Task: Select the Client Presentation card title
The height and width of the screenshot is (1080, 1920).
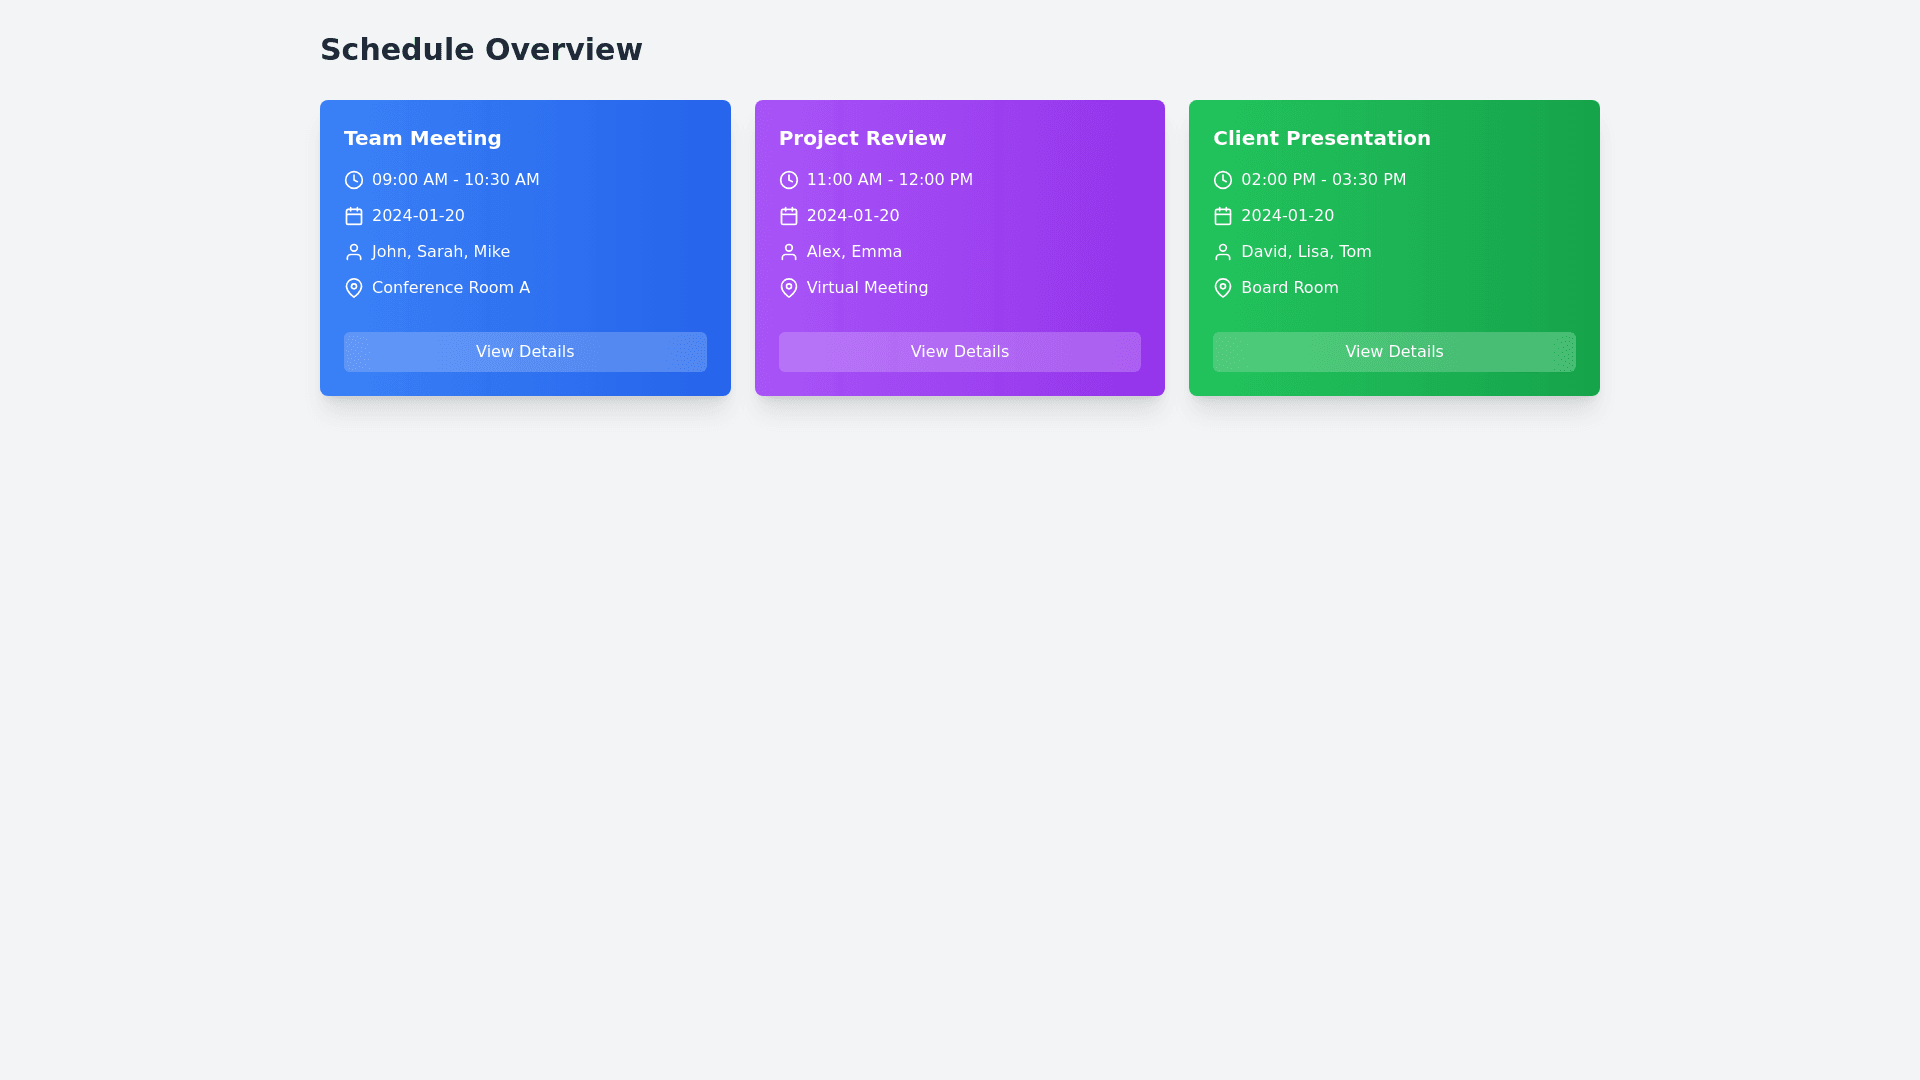Action: pos(1321,138)
